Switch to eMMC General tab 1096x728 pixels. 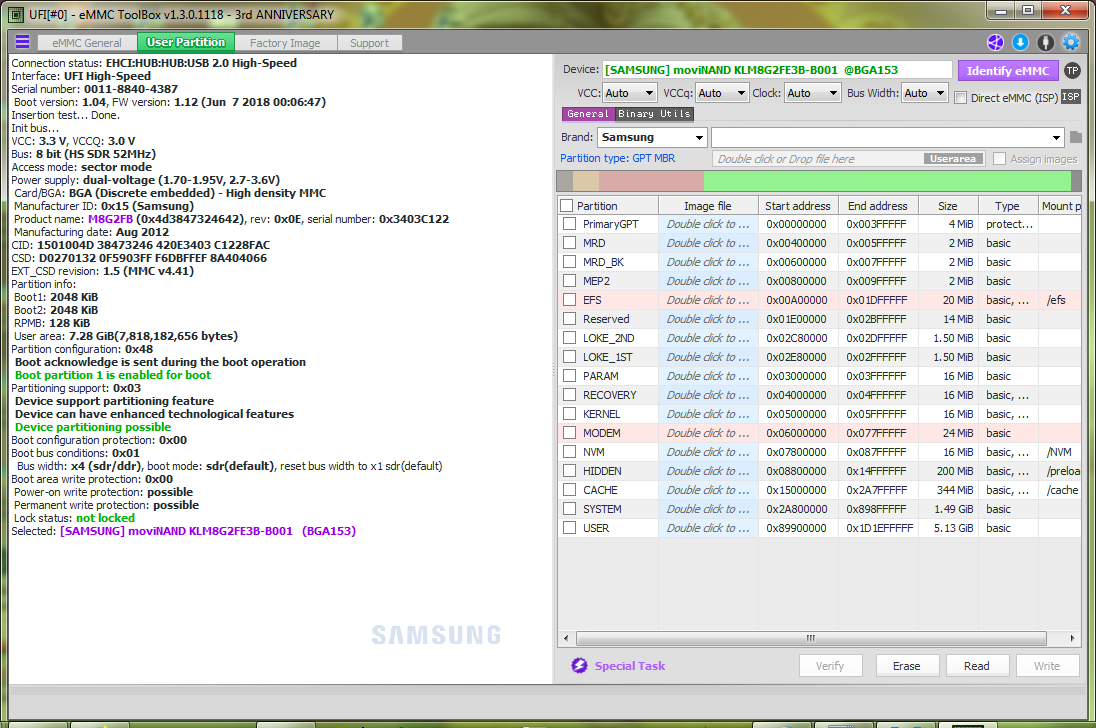[x=87, y=43]
